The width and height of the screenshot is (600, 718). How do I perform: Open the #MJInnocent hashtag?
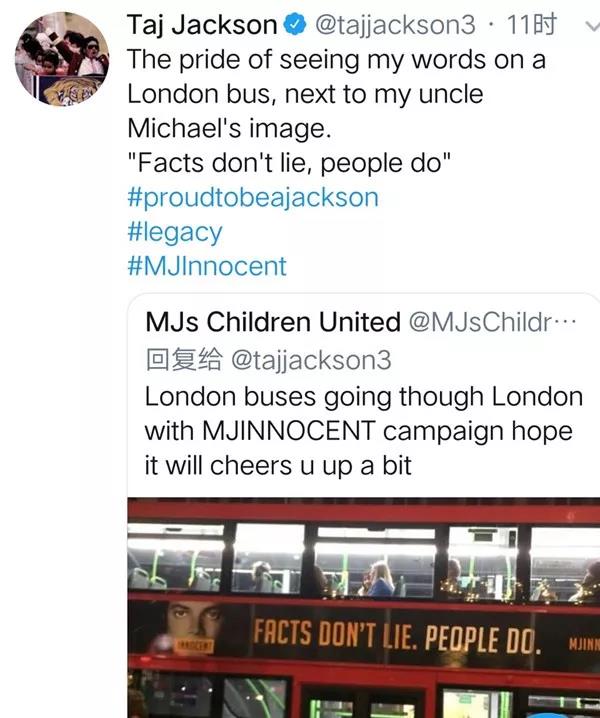pyautogui.click(x=207, y=266)
